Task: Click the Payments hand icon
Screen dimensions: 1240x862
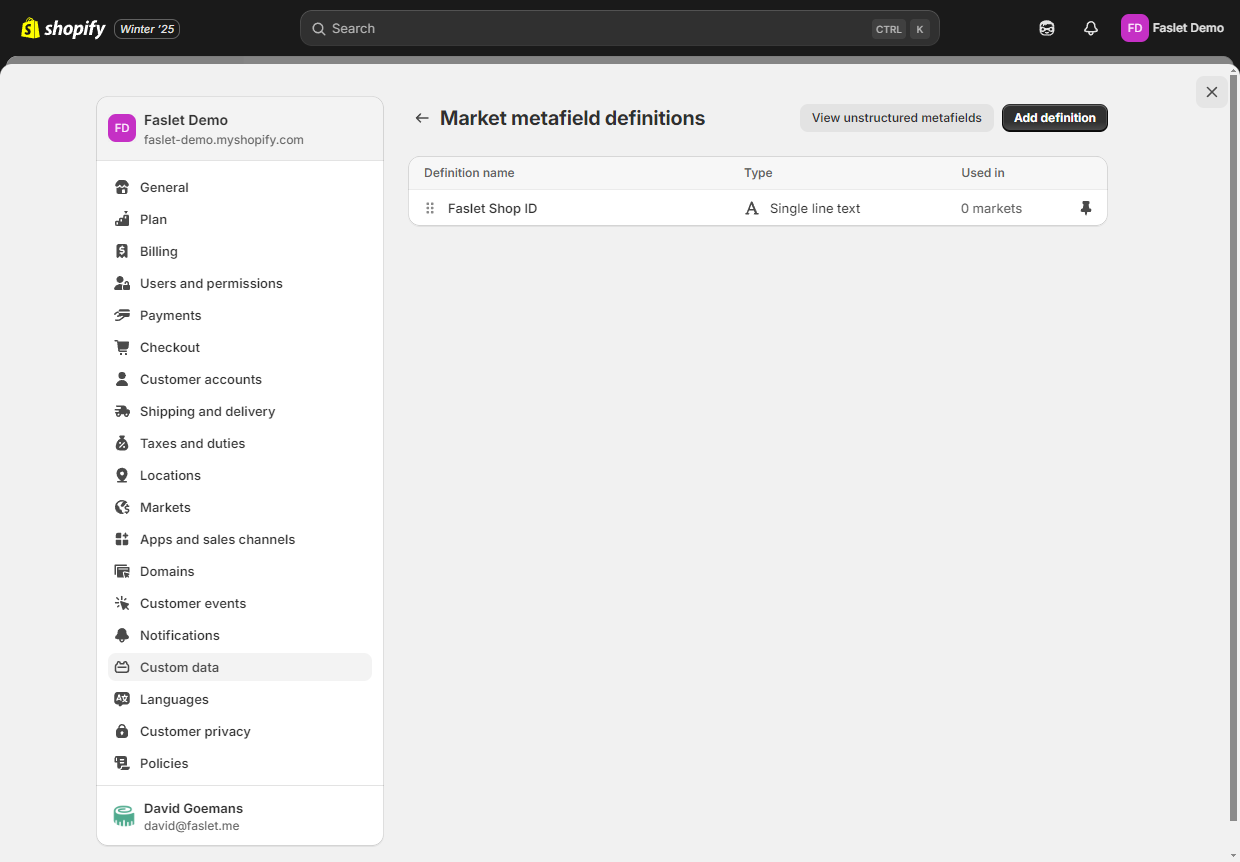Action: pyautogui.click(x=122, y=315)
